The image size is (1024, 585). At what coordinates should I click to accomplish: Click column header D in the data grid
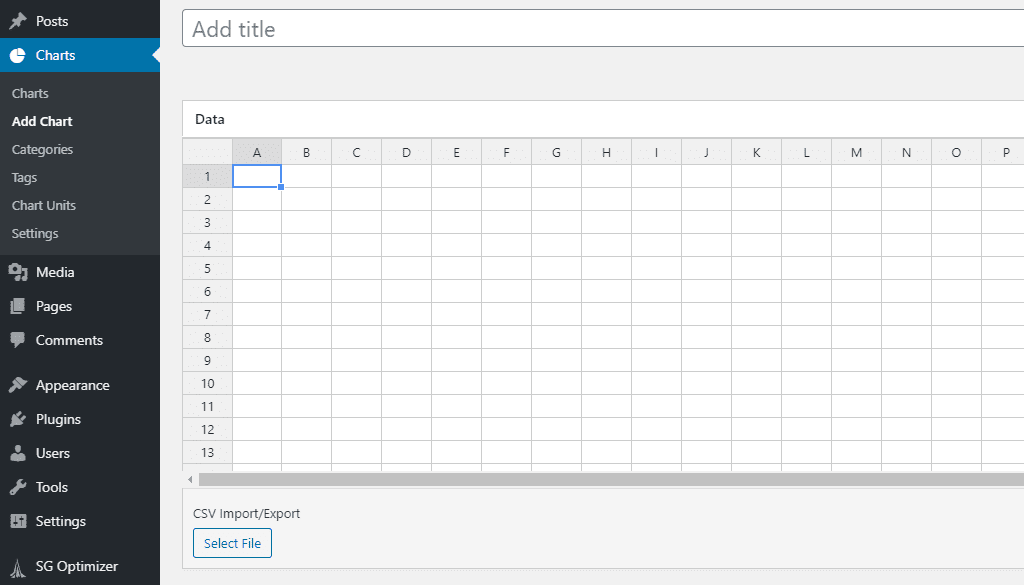coord(406,152)
